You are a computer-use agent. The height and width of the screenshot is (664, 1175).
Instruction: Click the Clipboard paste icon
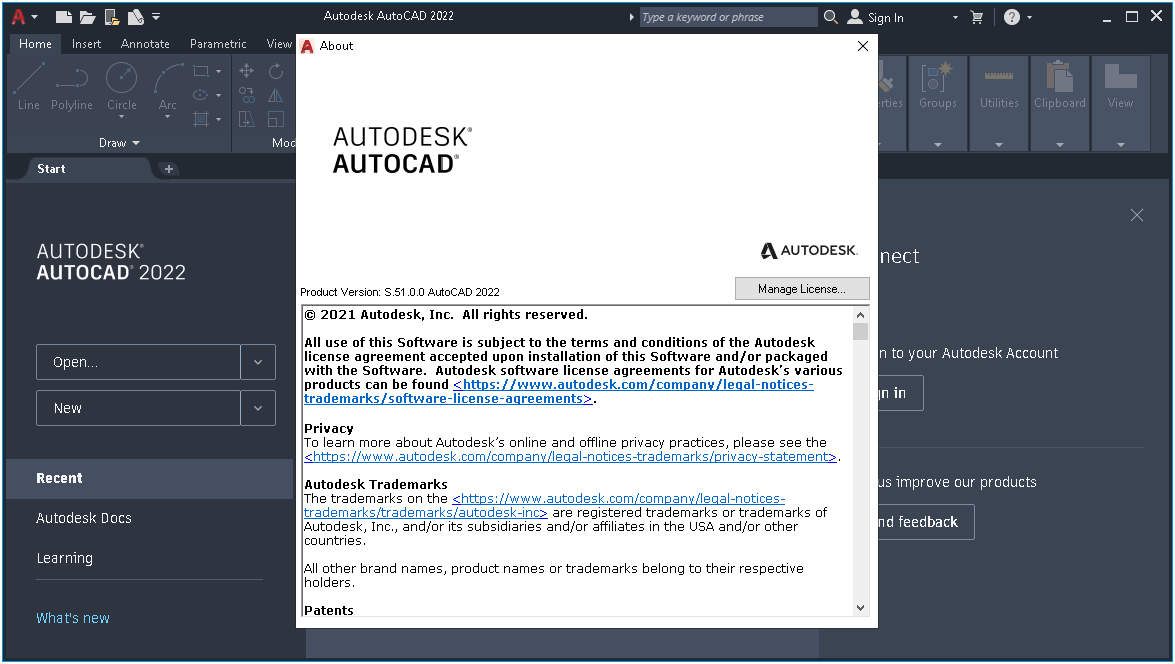1060,77
